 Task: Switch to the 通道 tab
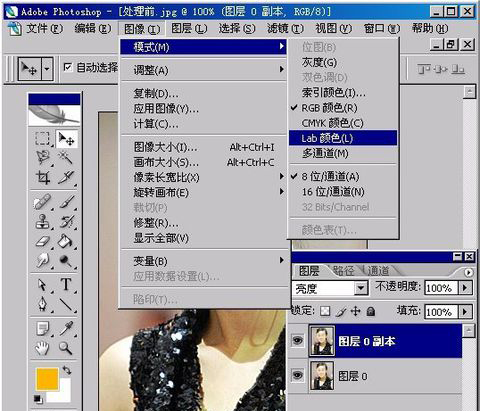[x=378, y=271]
